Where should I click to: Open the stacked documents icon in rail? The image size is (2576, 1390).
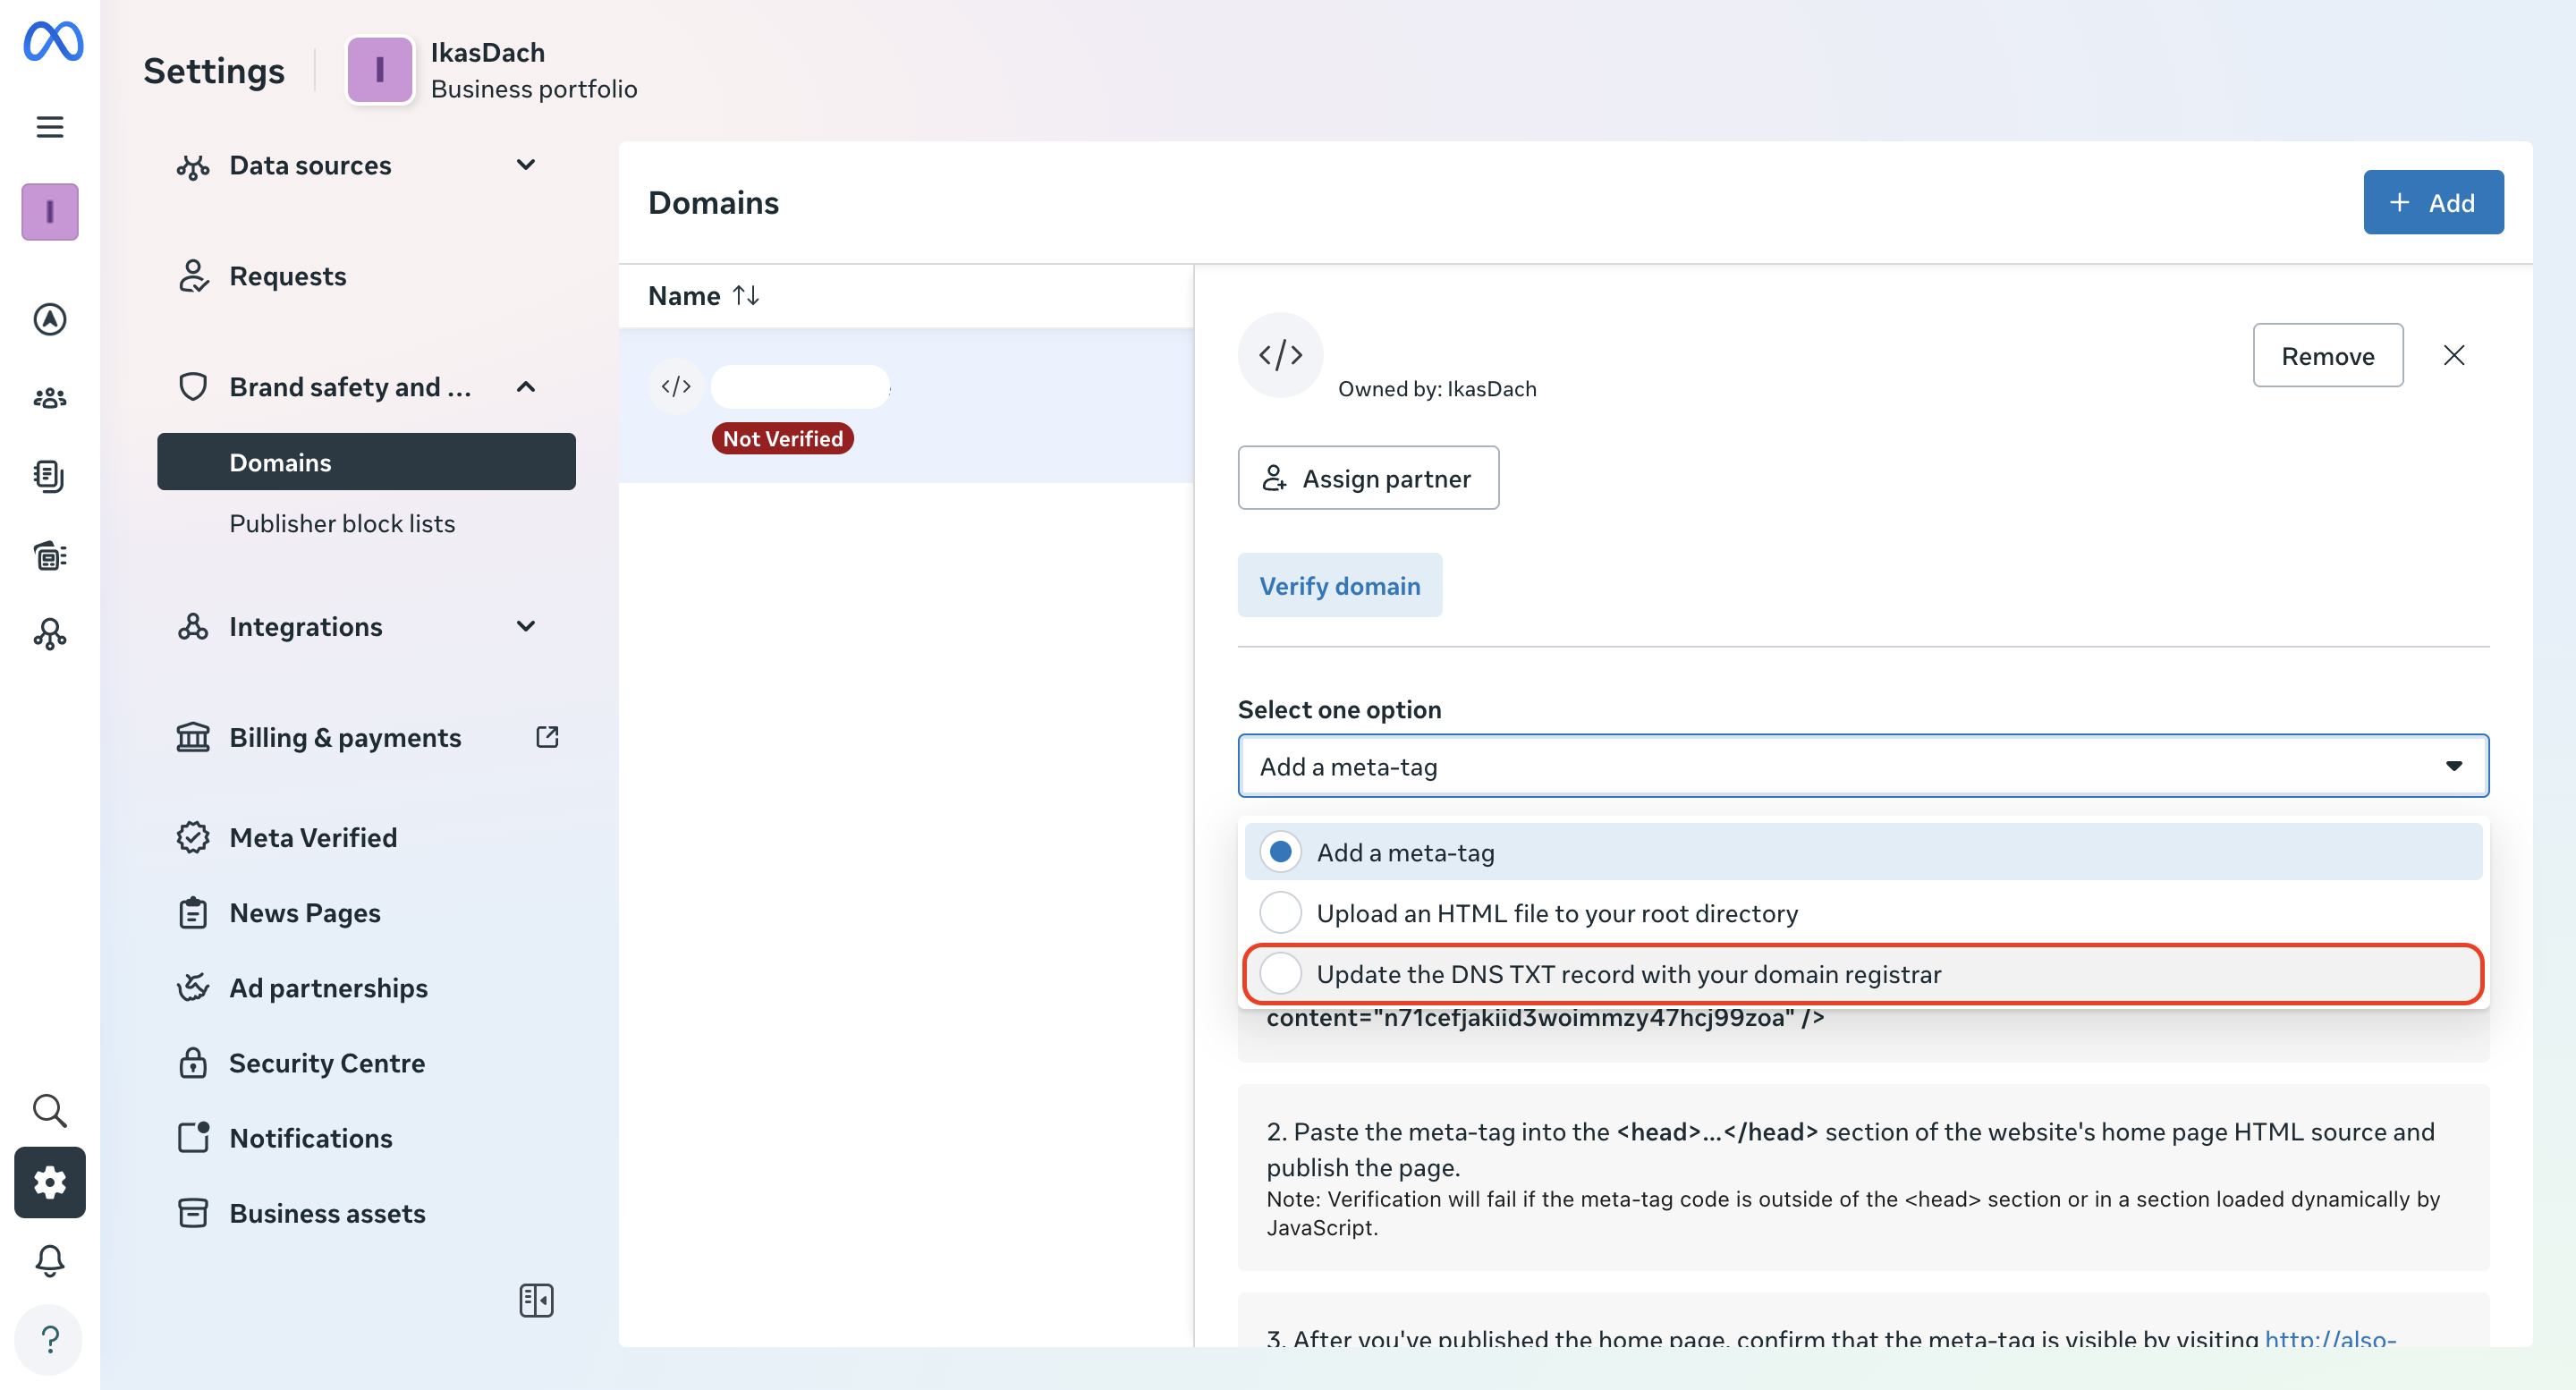coord(50,476)
